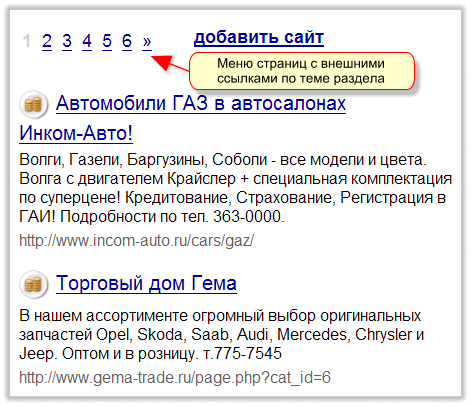Image resolution: width=471 pixels, height=406 pixels.
Task: Select page 5 in the page menu
Action: (107, 41)
